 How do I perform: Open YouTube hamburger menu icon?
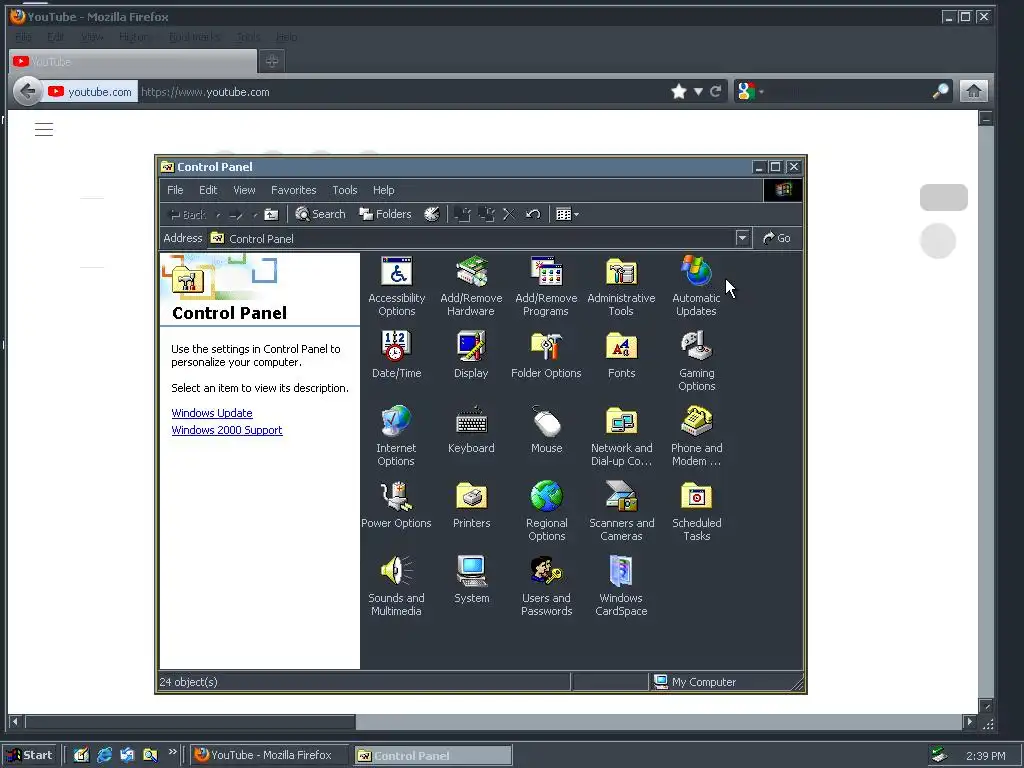pyautogui.click(x=44, y=129)
